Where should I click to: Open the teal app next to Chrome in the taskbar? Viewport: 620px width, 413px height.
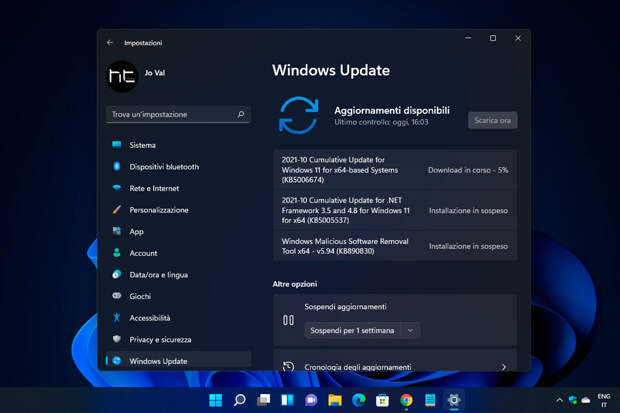point(430,400)
